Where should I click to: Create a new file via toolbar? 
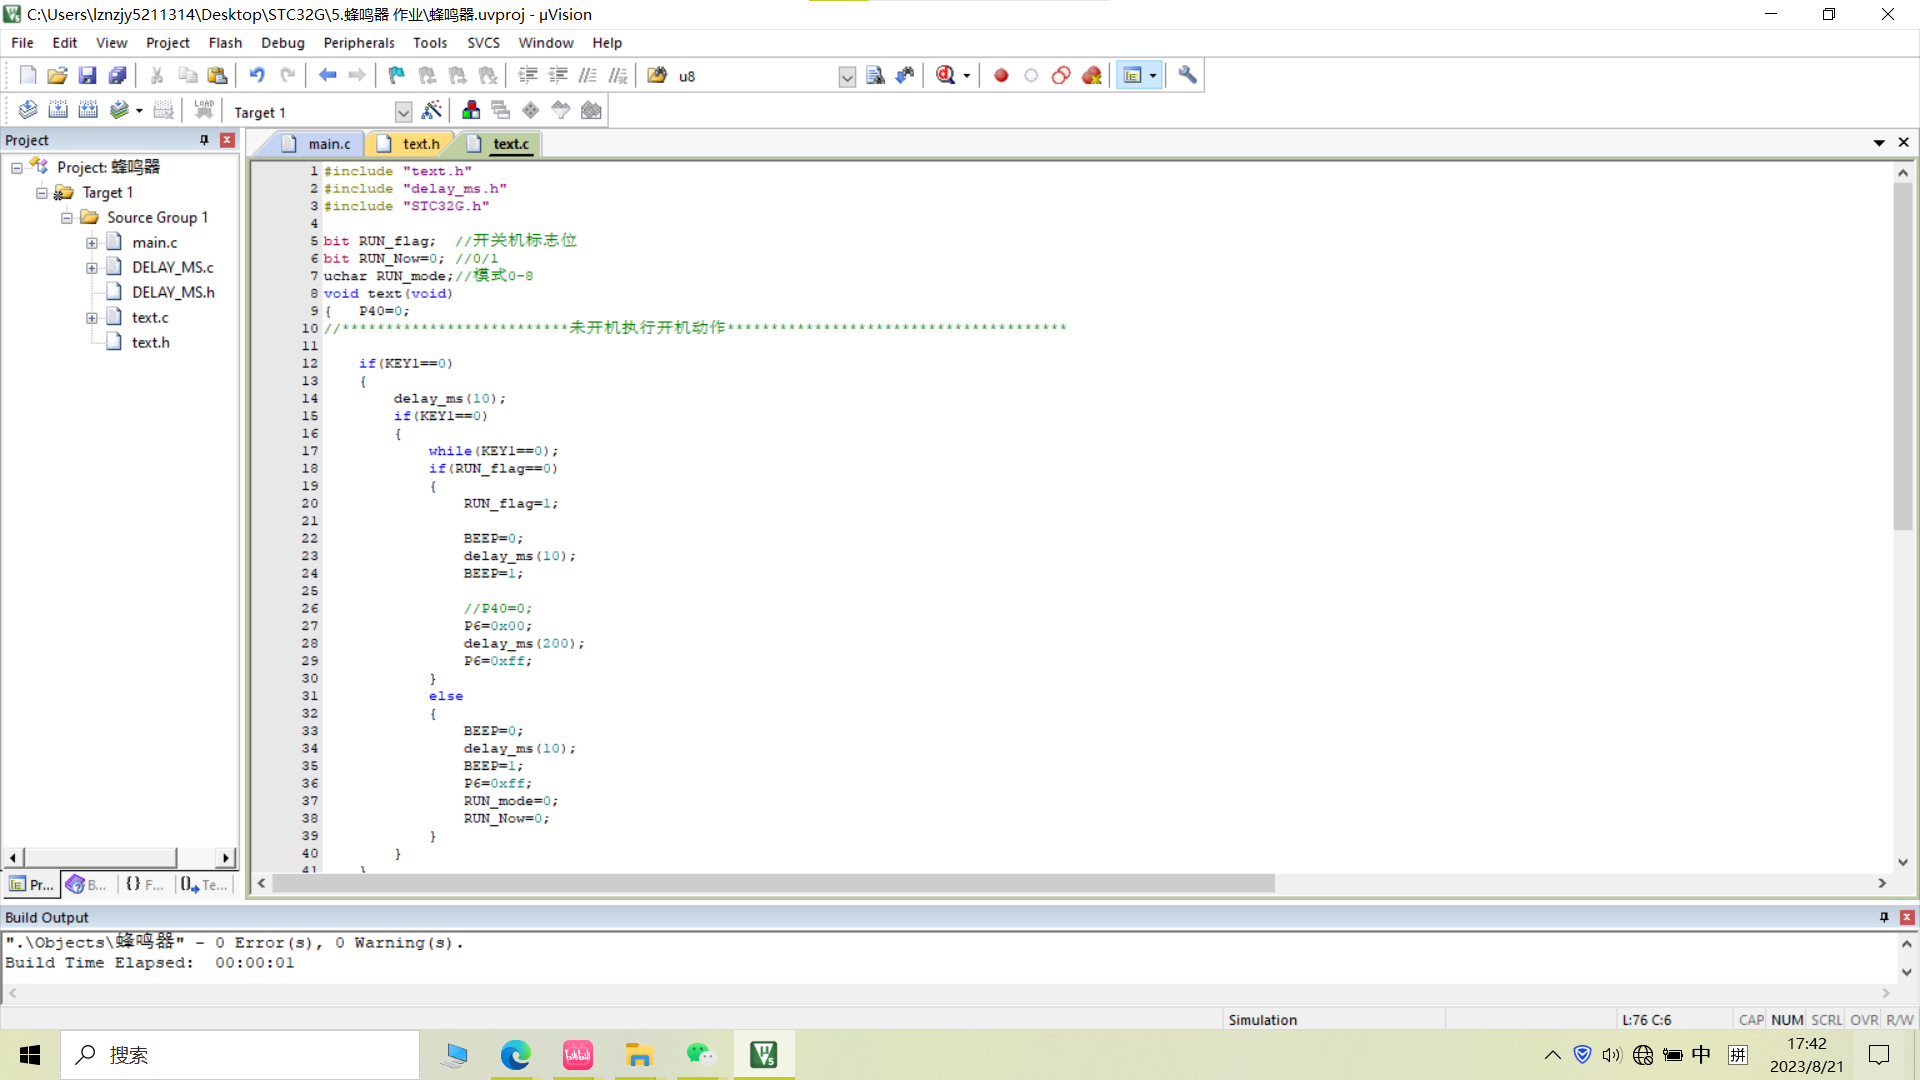pos(28,75)
